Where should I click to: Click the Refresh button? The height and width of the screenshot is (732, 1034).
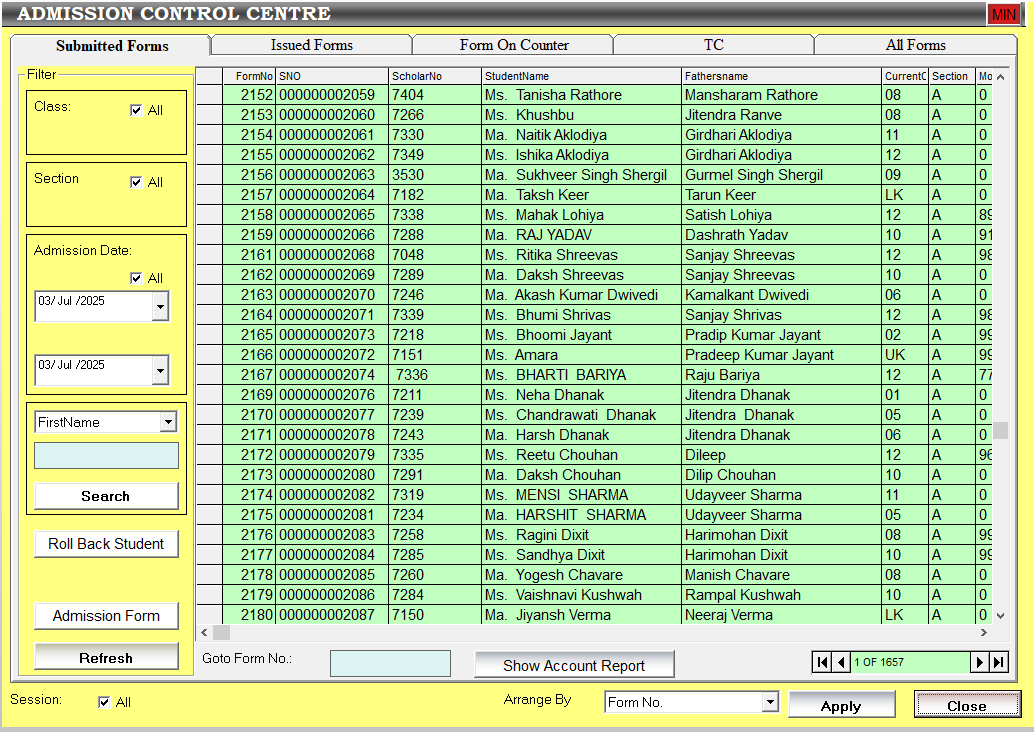pos(106,657)
